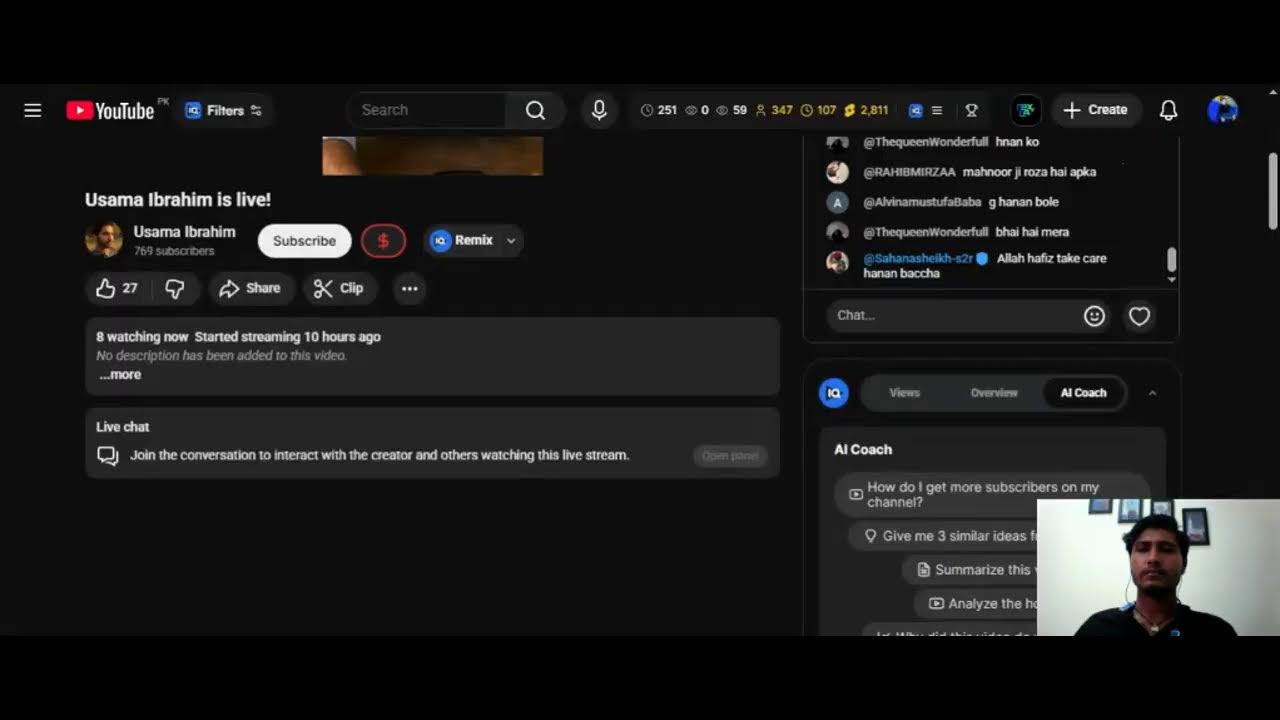Click the Search input field
The height and width of the screenshot is (720, 1280).
[428, 110]
